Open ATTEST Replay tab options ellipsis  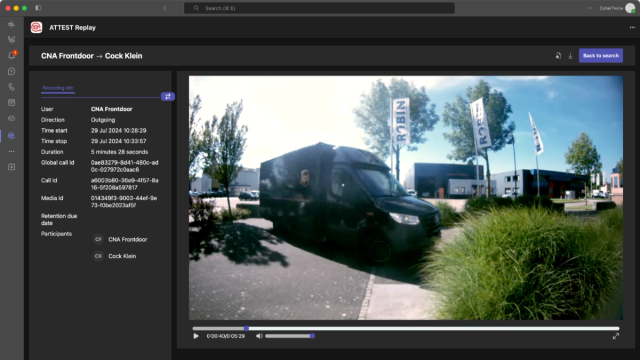coord(632,27)
